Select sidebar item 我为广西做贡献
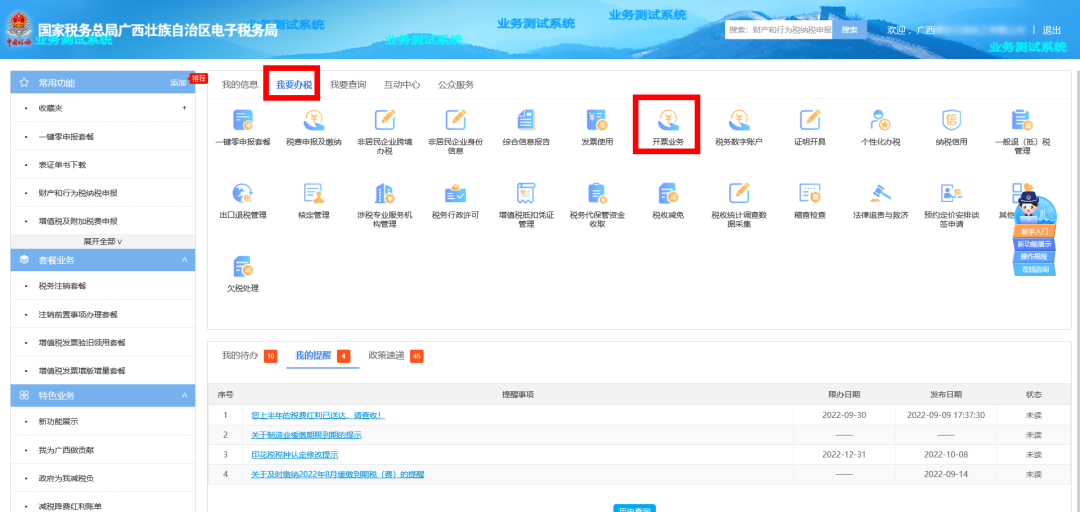 (103, 450)
